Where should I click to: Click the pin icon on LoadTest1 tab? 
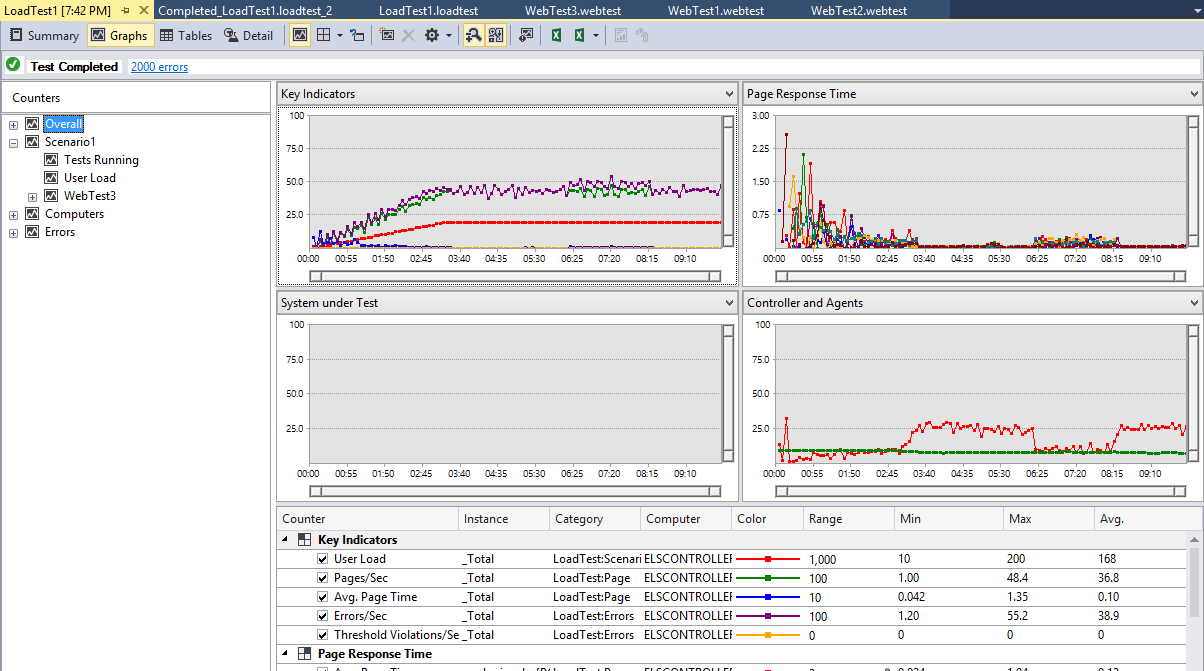coord(125,10)
